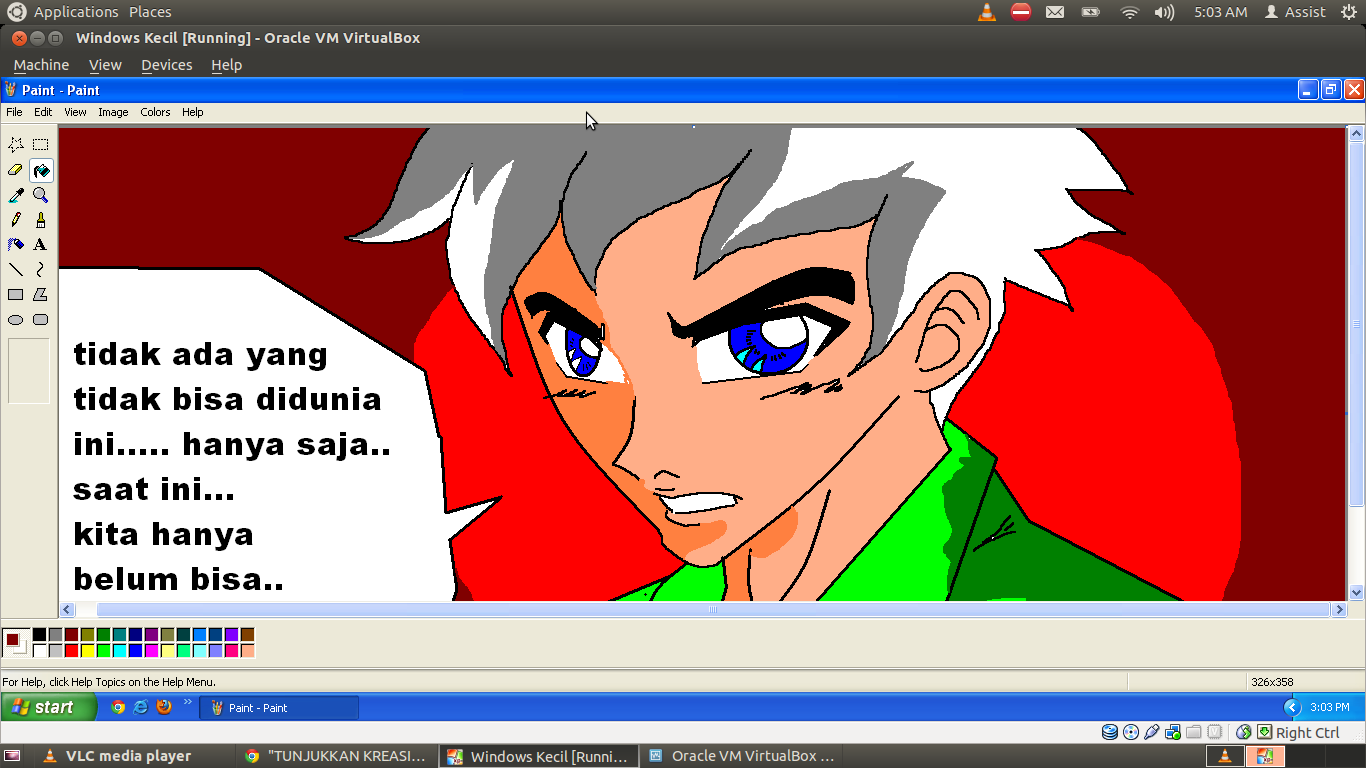Click VirtualBox USB devices status icon
1366x768 pixels.
click(x=1151, y=732)
